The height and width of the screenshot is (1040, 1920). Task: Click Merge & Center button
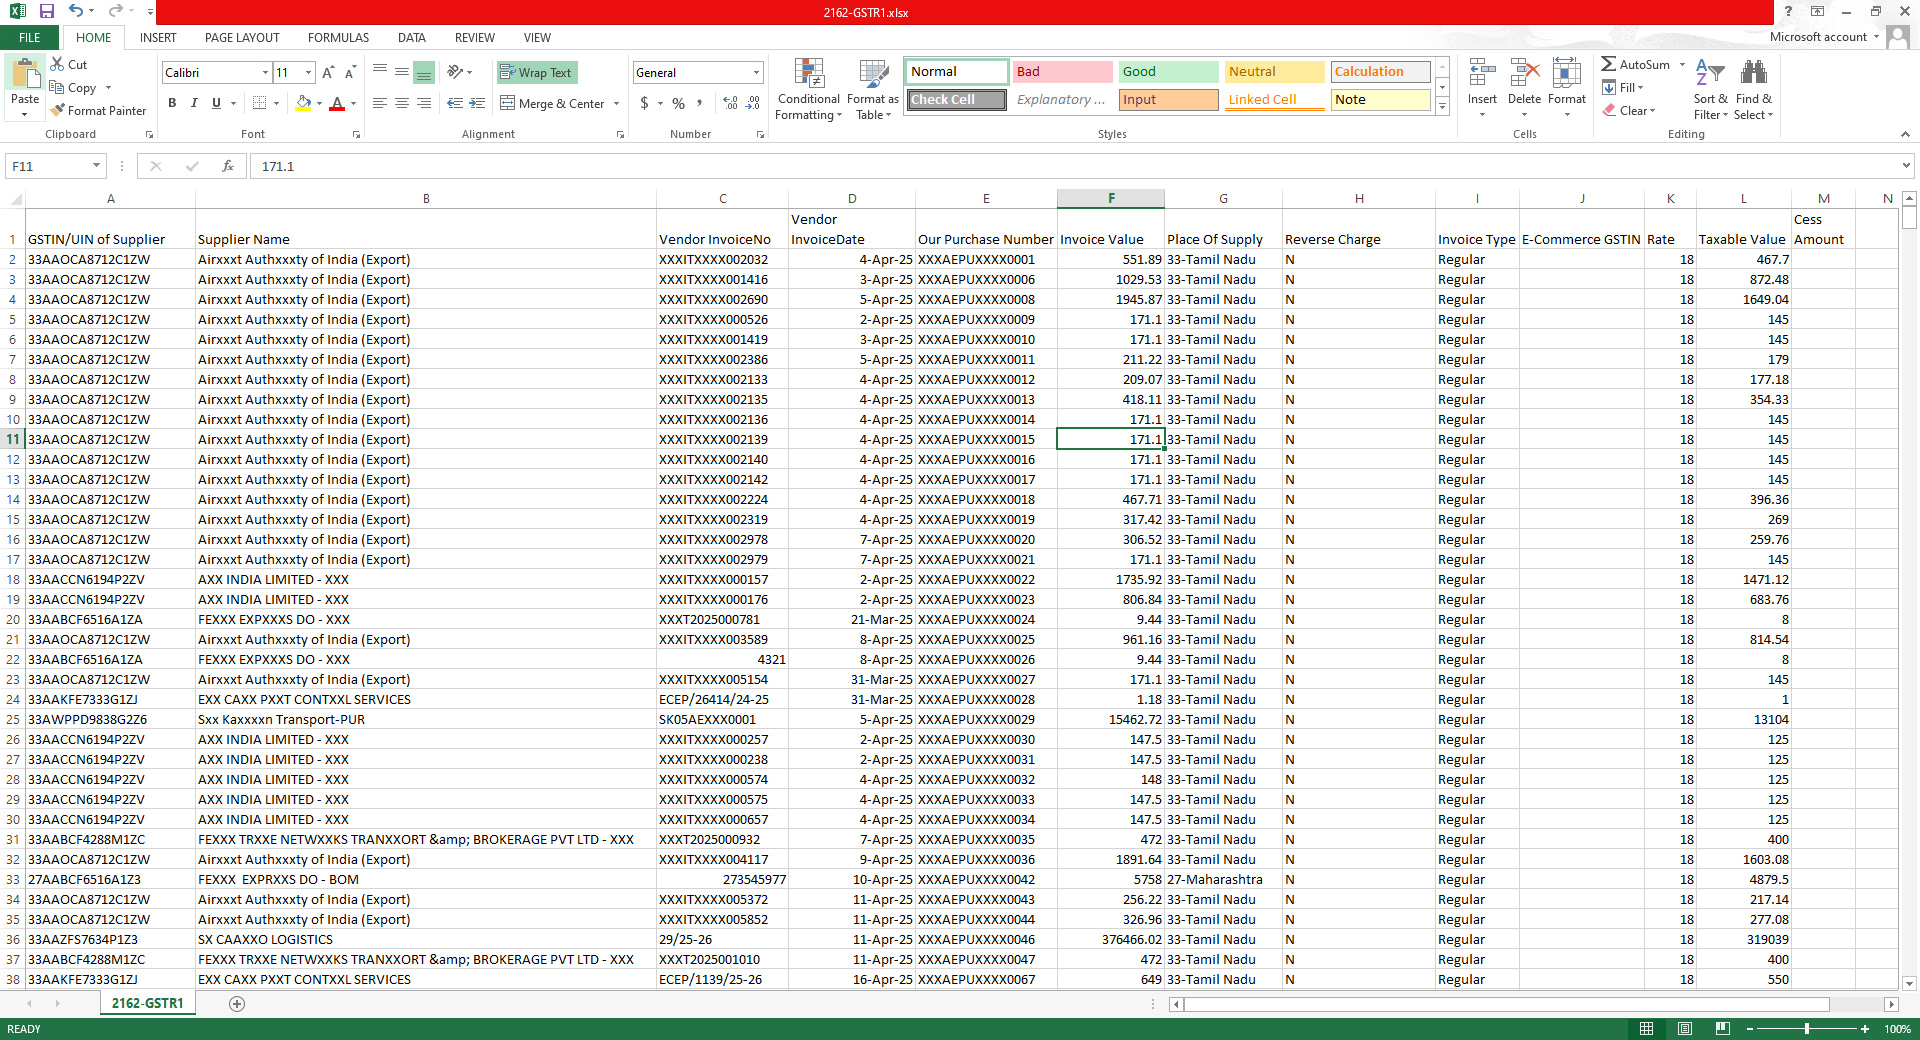pyautogui.click(x=553, y=104)
